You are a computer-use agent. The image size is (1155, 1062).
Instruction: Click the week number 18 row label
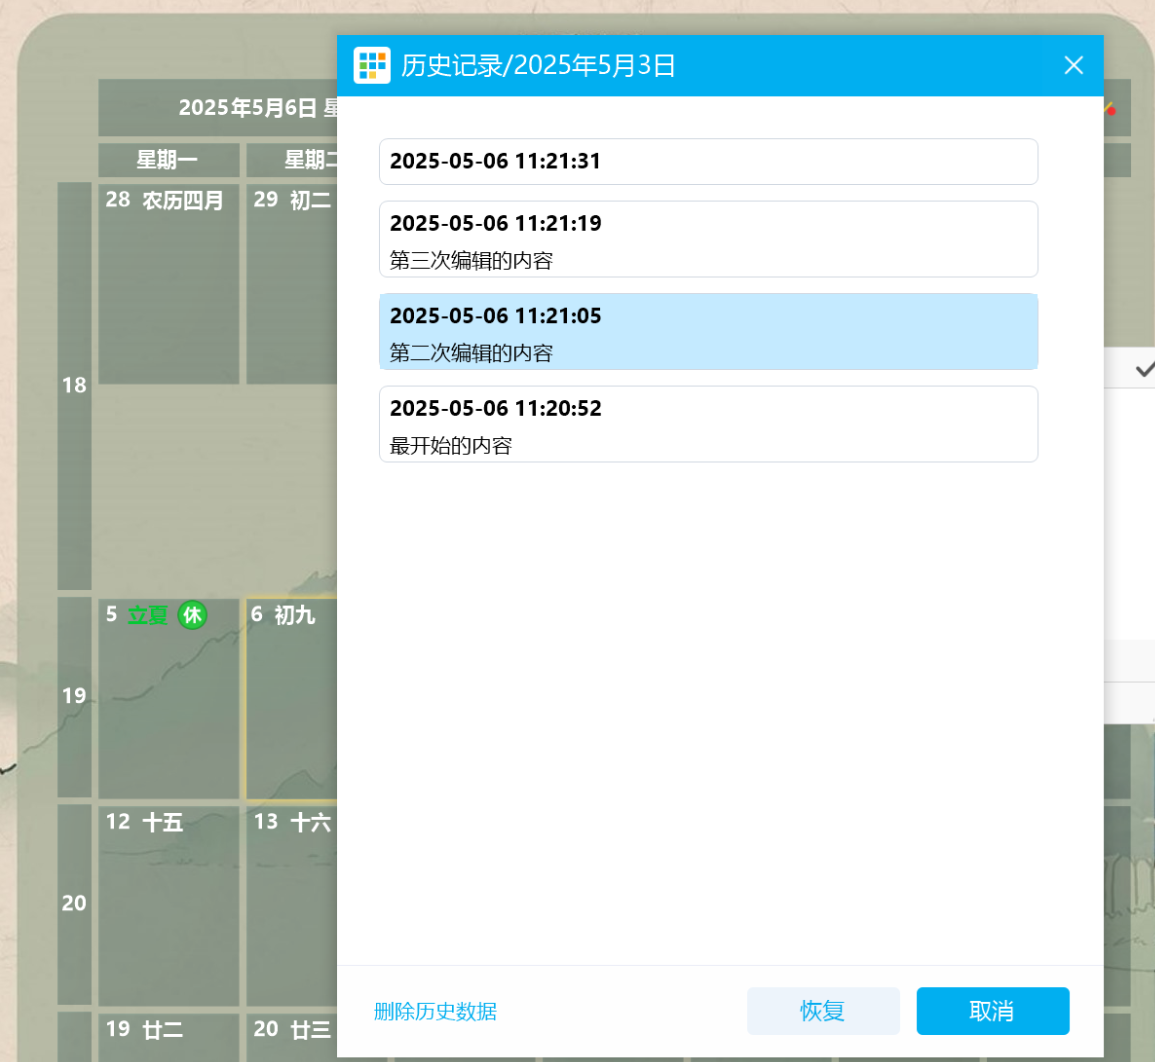[x=74, y=386]
